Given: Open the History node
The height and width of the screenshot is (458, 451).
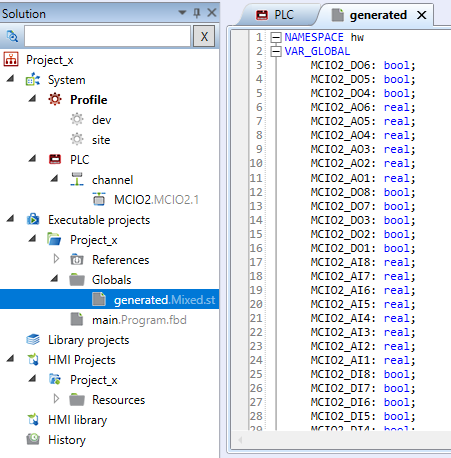Looking at the screenshot, I should [x=67, y=440].
